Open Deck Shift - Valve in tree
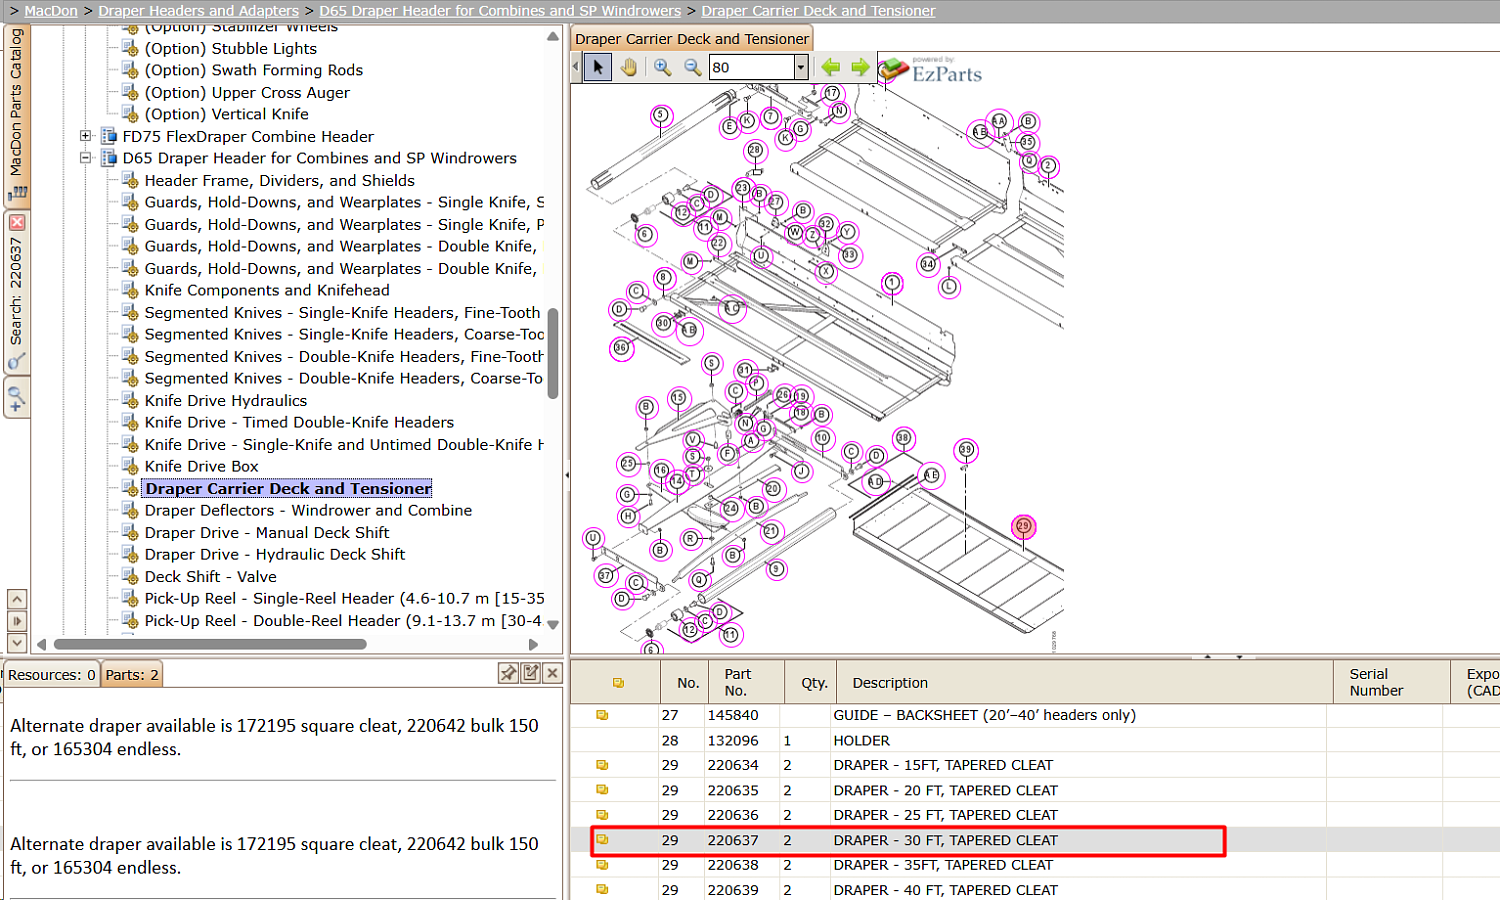 210,576
